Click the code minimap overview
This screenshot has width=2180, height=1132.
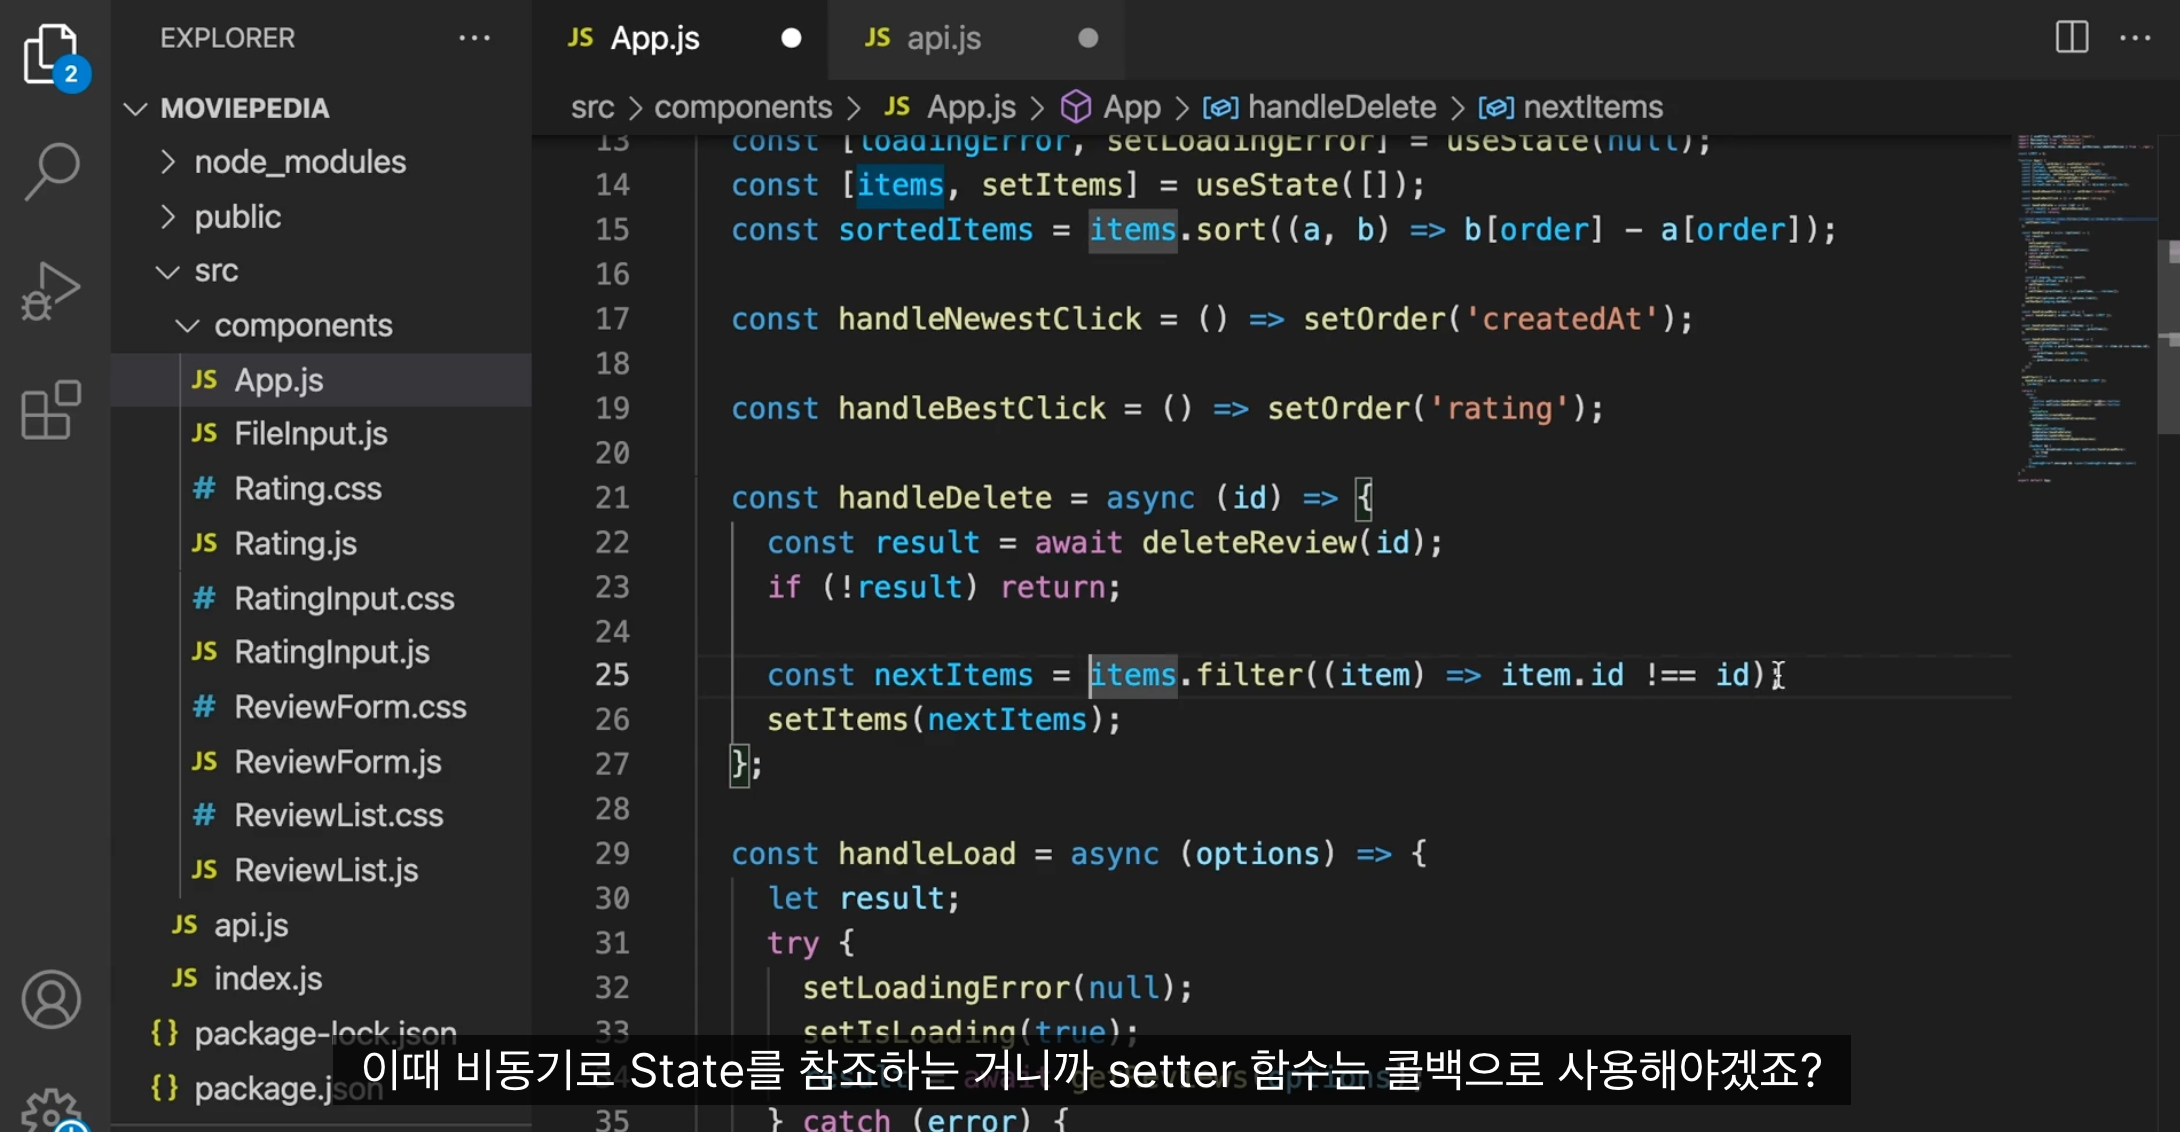tap(2084, 310)
